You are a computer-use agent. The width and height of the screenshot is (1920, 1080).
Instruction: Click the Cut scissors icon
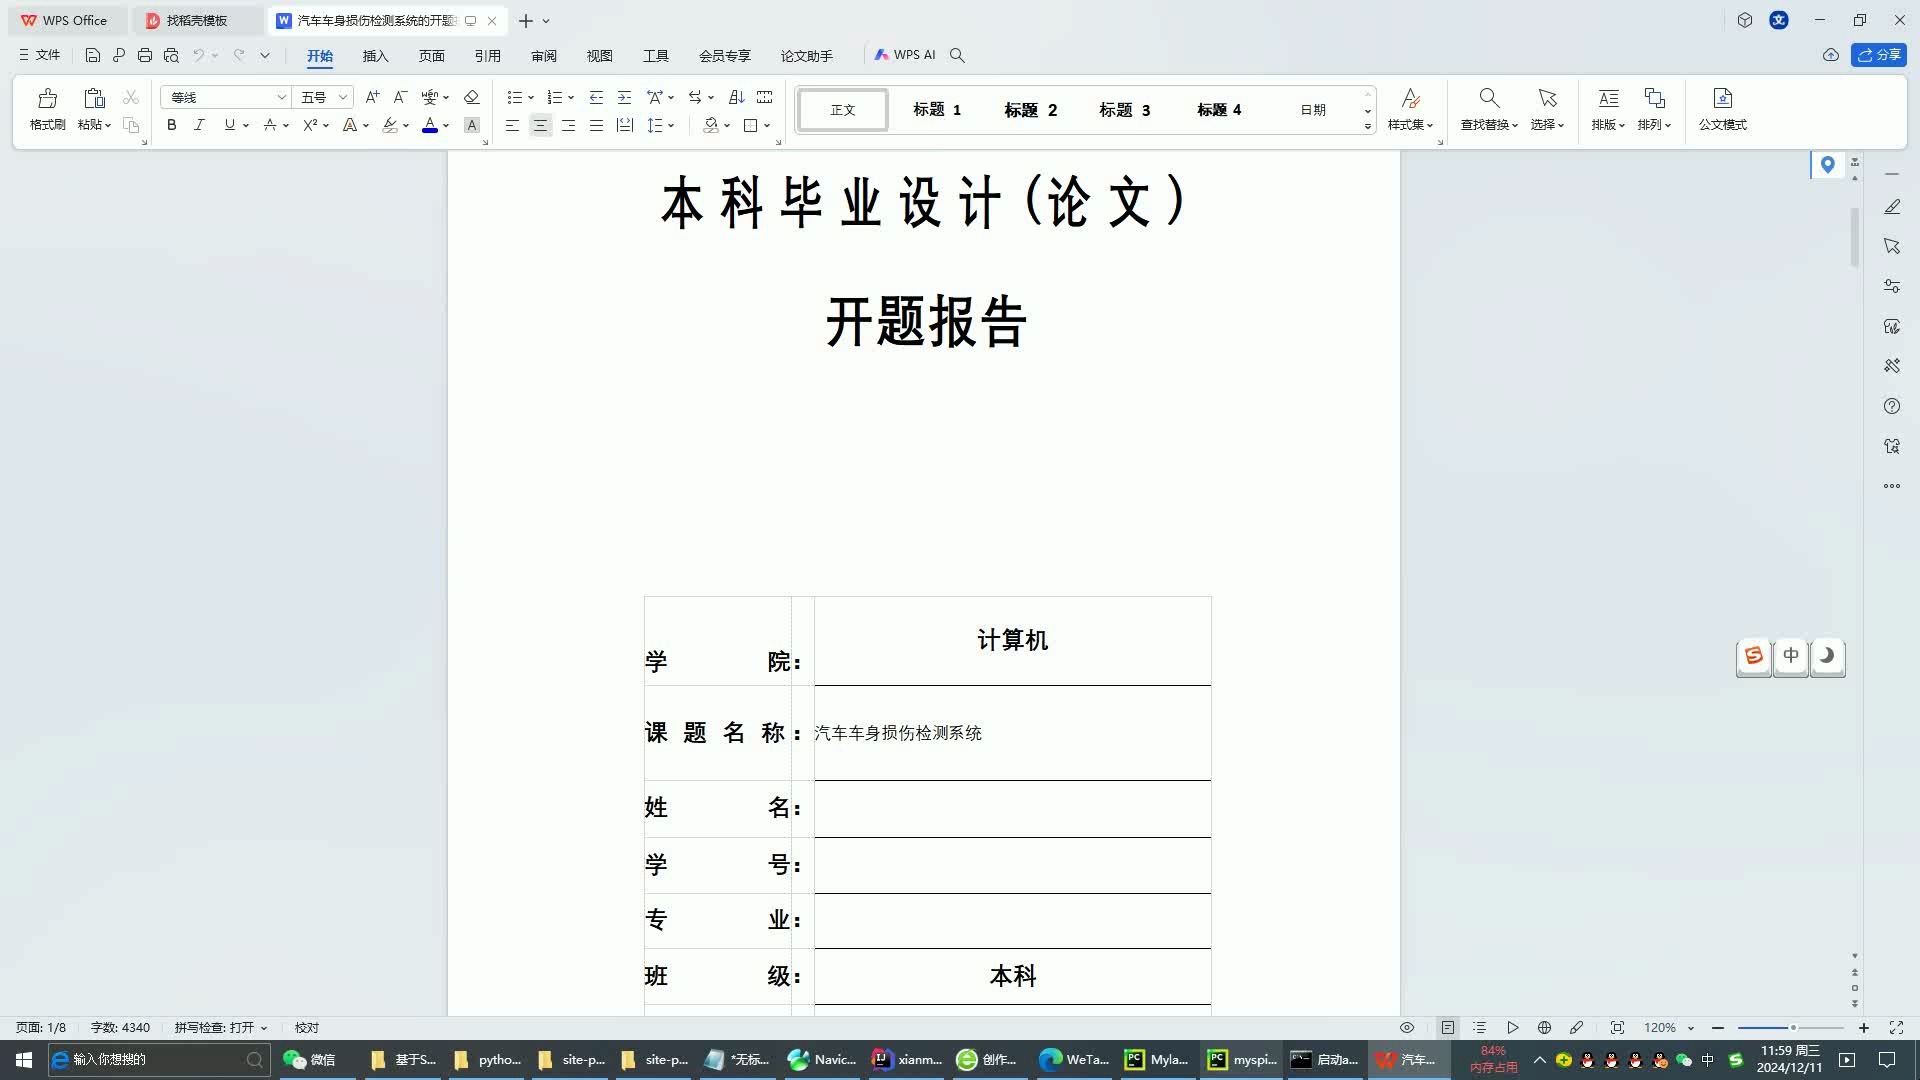click(131, 97)
